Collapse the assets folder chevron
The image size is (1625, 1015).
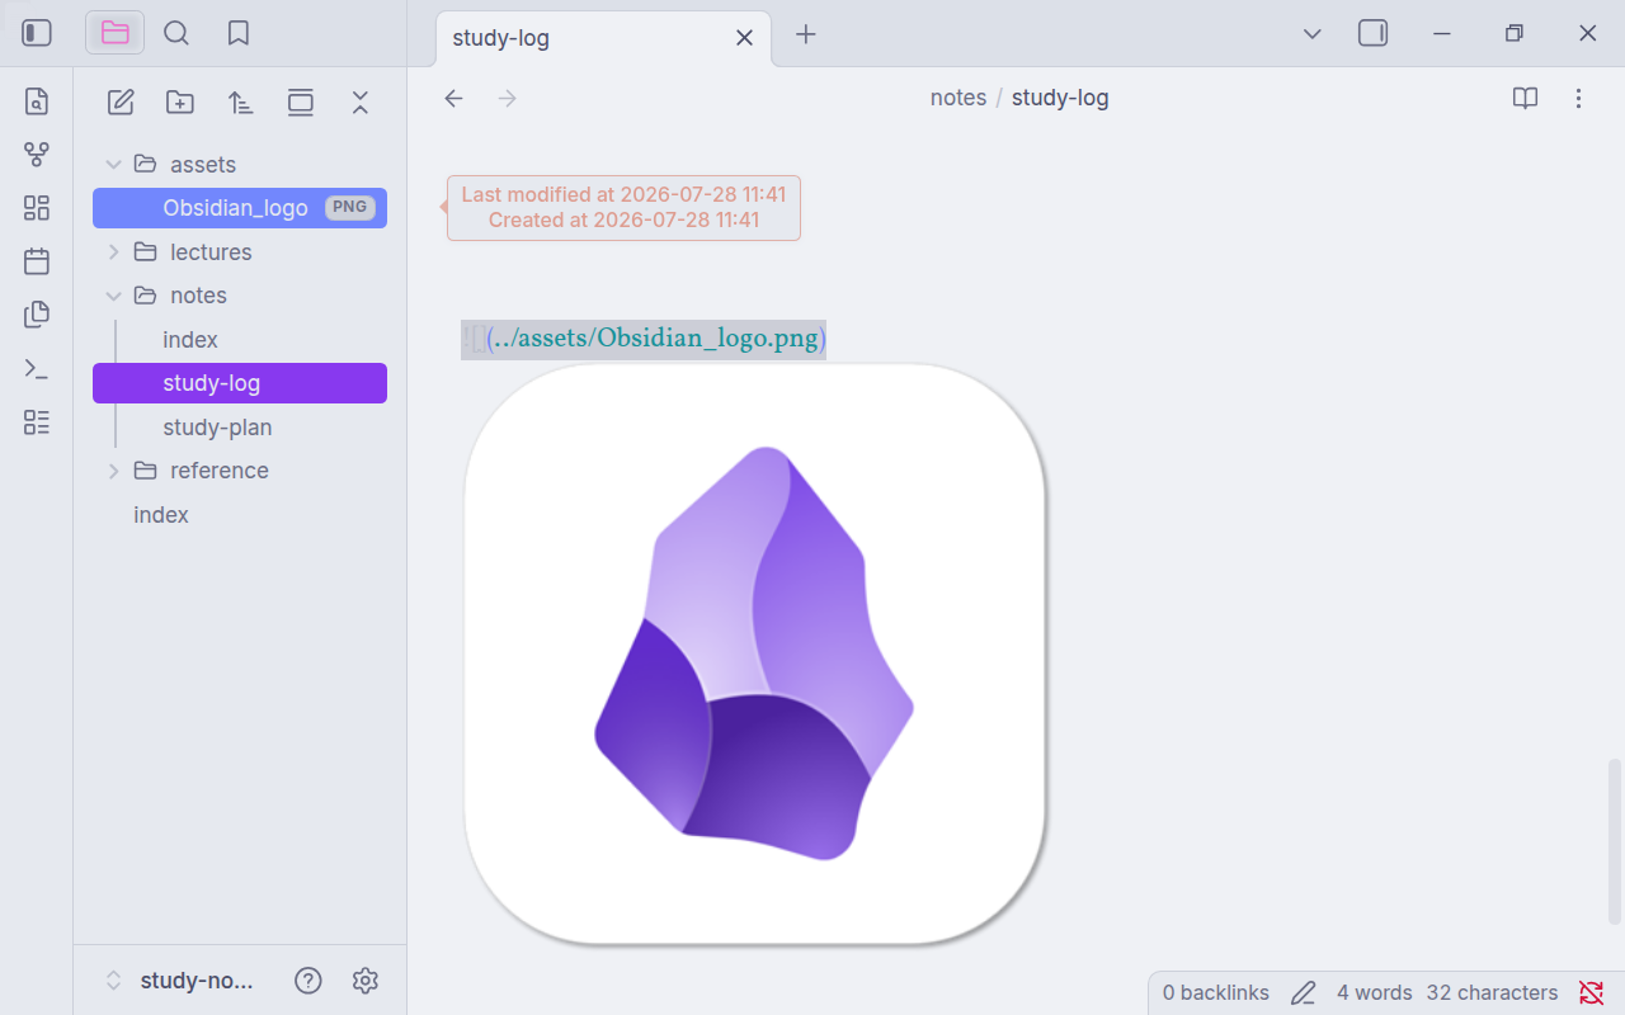click(x=113, y=164)
